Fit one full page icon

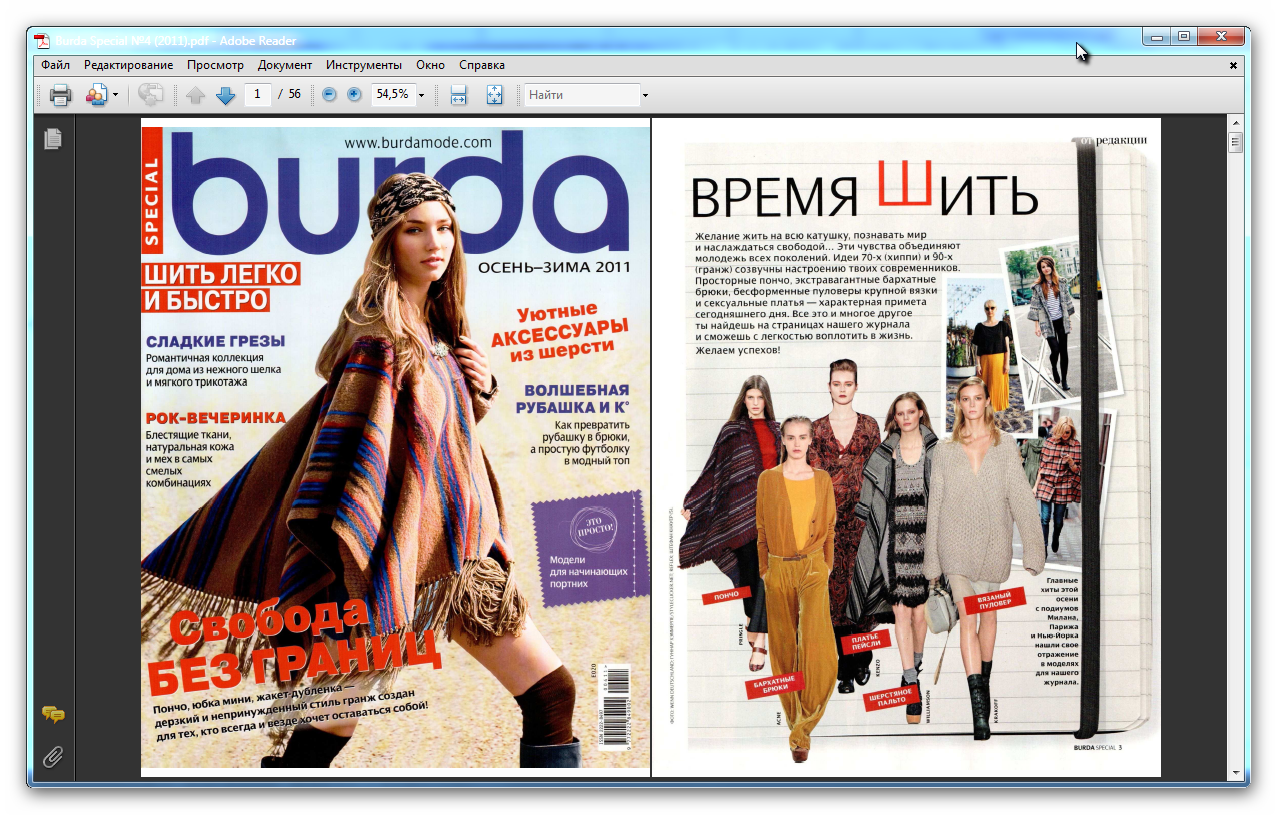click(494, 95)
